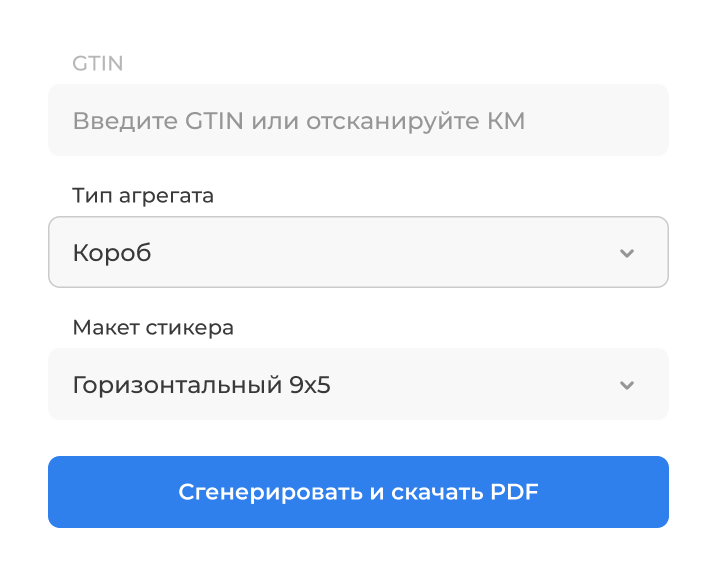Click the word PDF on the blue button

[x=514, y=492]
